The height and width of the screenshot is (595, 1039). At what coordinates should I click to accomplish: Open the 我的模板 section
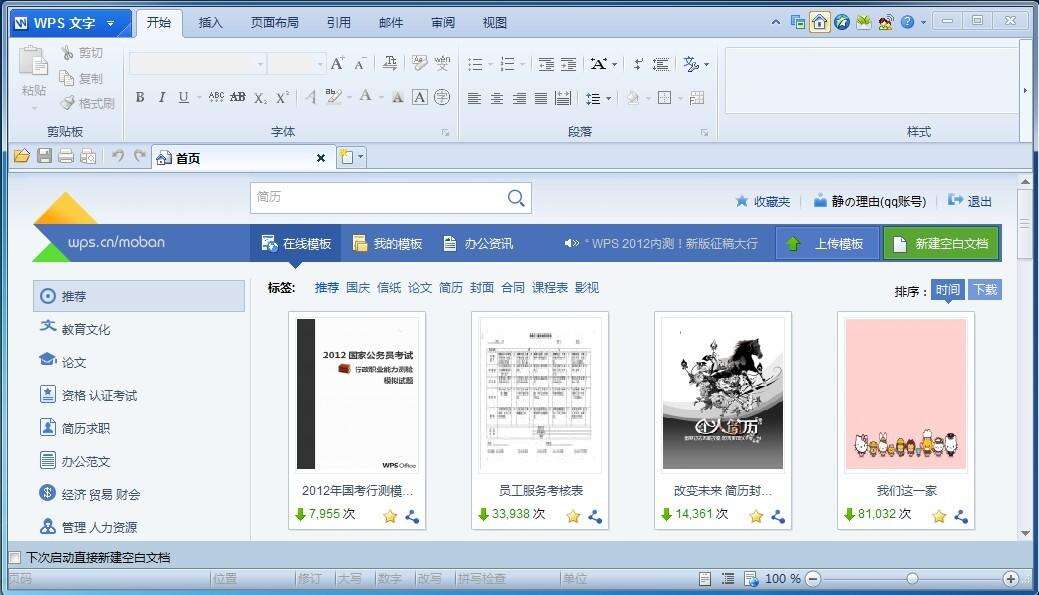[x=388, y=243]
